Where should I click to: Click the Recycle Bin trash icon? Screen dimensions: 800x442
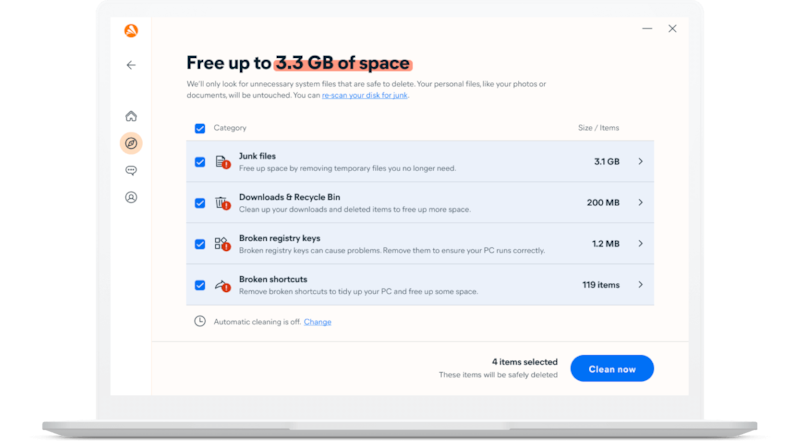[222, 203]
